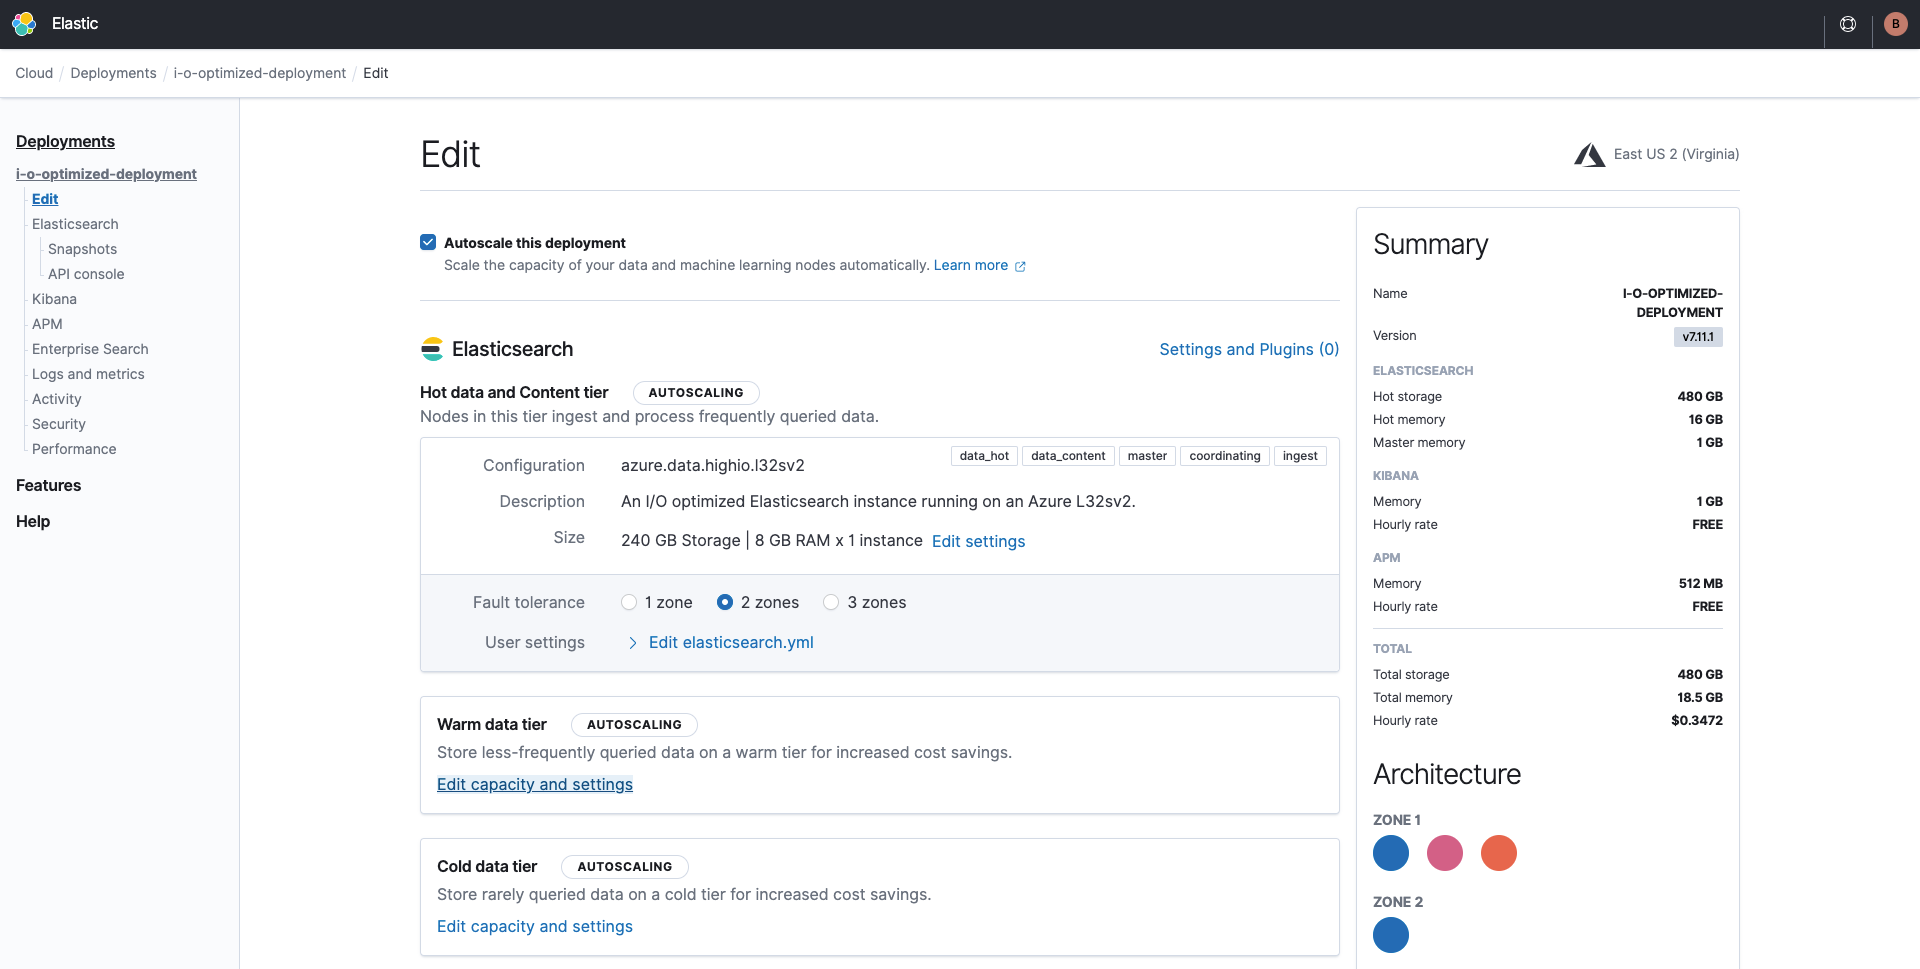Open i-o-optimized-deployment breadcrumb
The width and height of the screenshot is (1920, 969).
(260, 73)
